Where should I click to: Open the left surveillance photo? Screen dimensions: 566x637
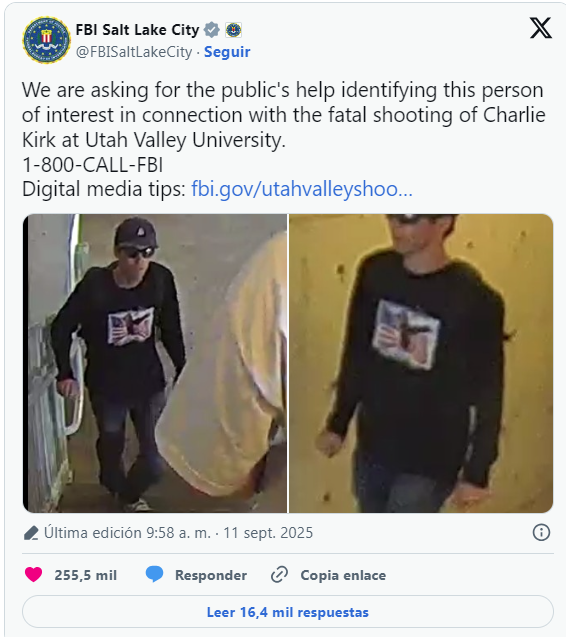tap(155, 363)
